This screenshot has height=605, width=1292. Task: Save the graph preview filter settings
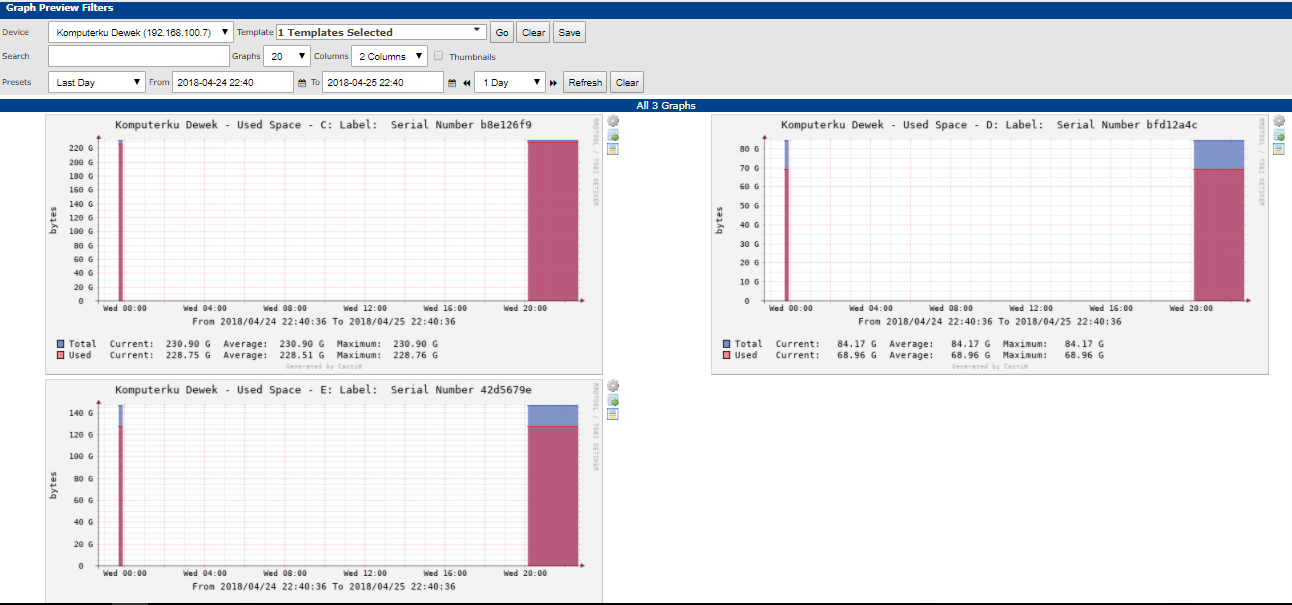pos(569,32)
